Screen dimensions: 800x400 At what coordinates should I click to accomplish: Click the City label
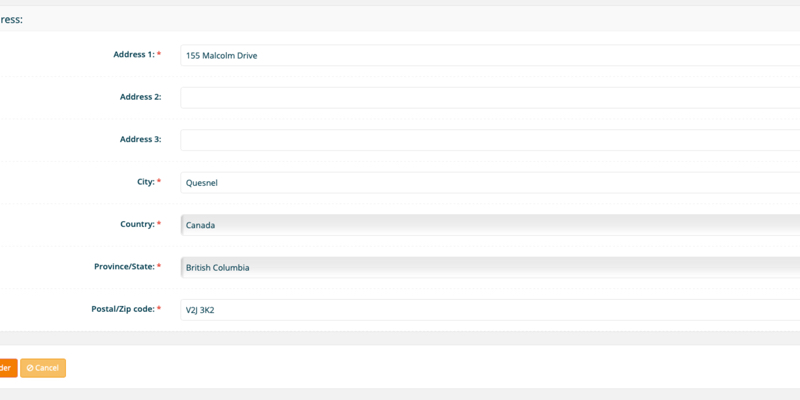click(149, 181)
